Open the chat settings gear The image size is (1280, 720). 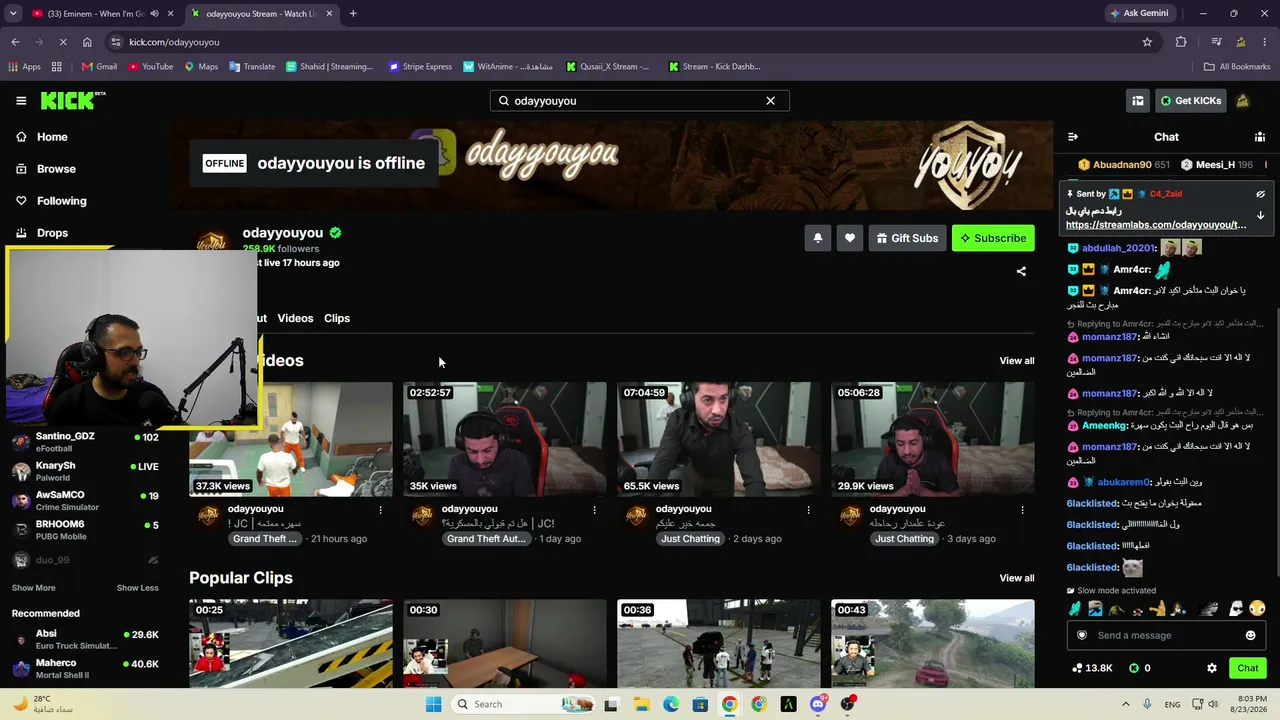point(1212,668)
